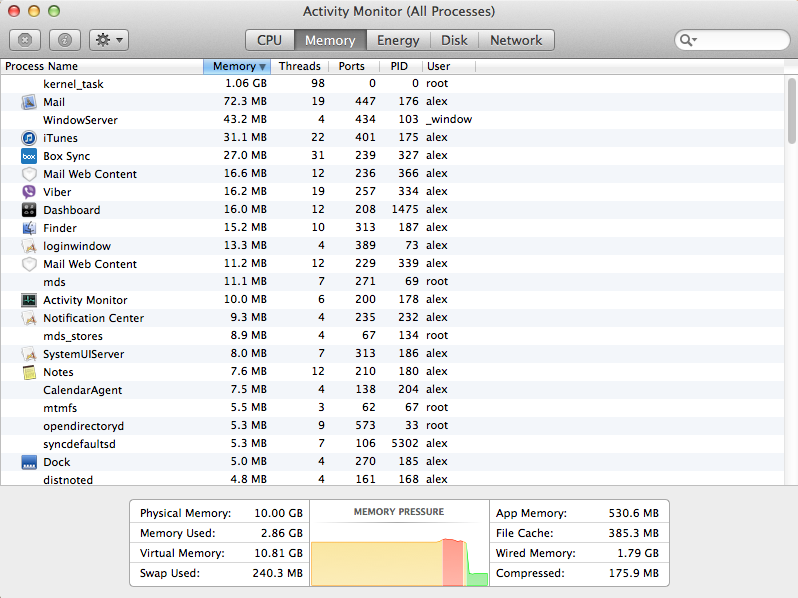Switch to the CPU tab

pyautogui.click(x=270, y=40)
